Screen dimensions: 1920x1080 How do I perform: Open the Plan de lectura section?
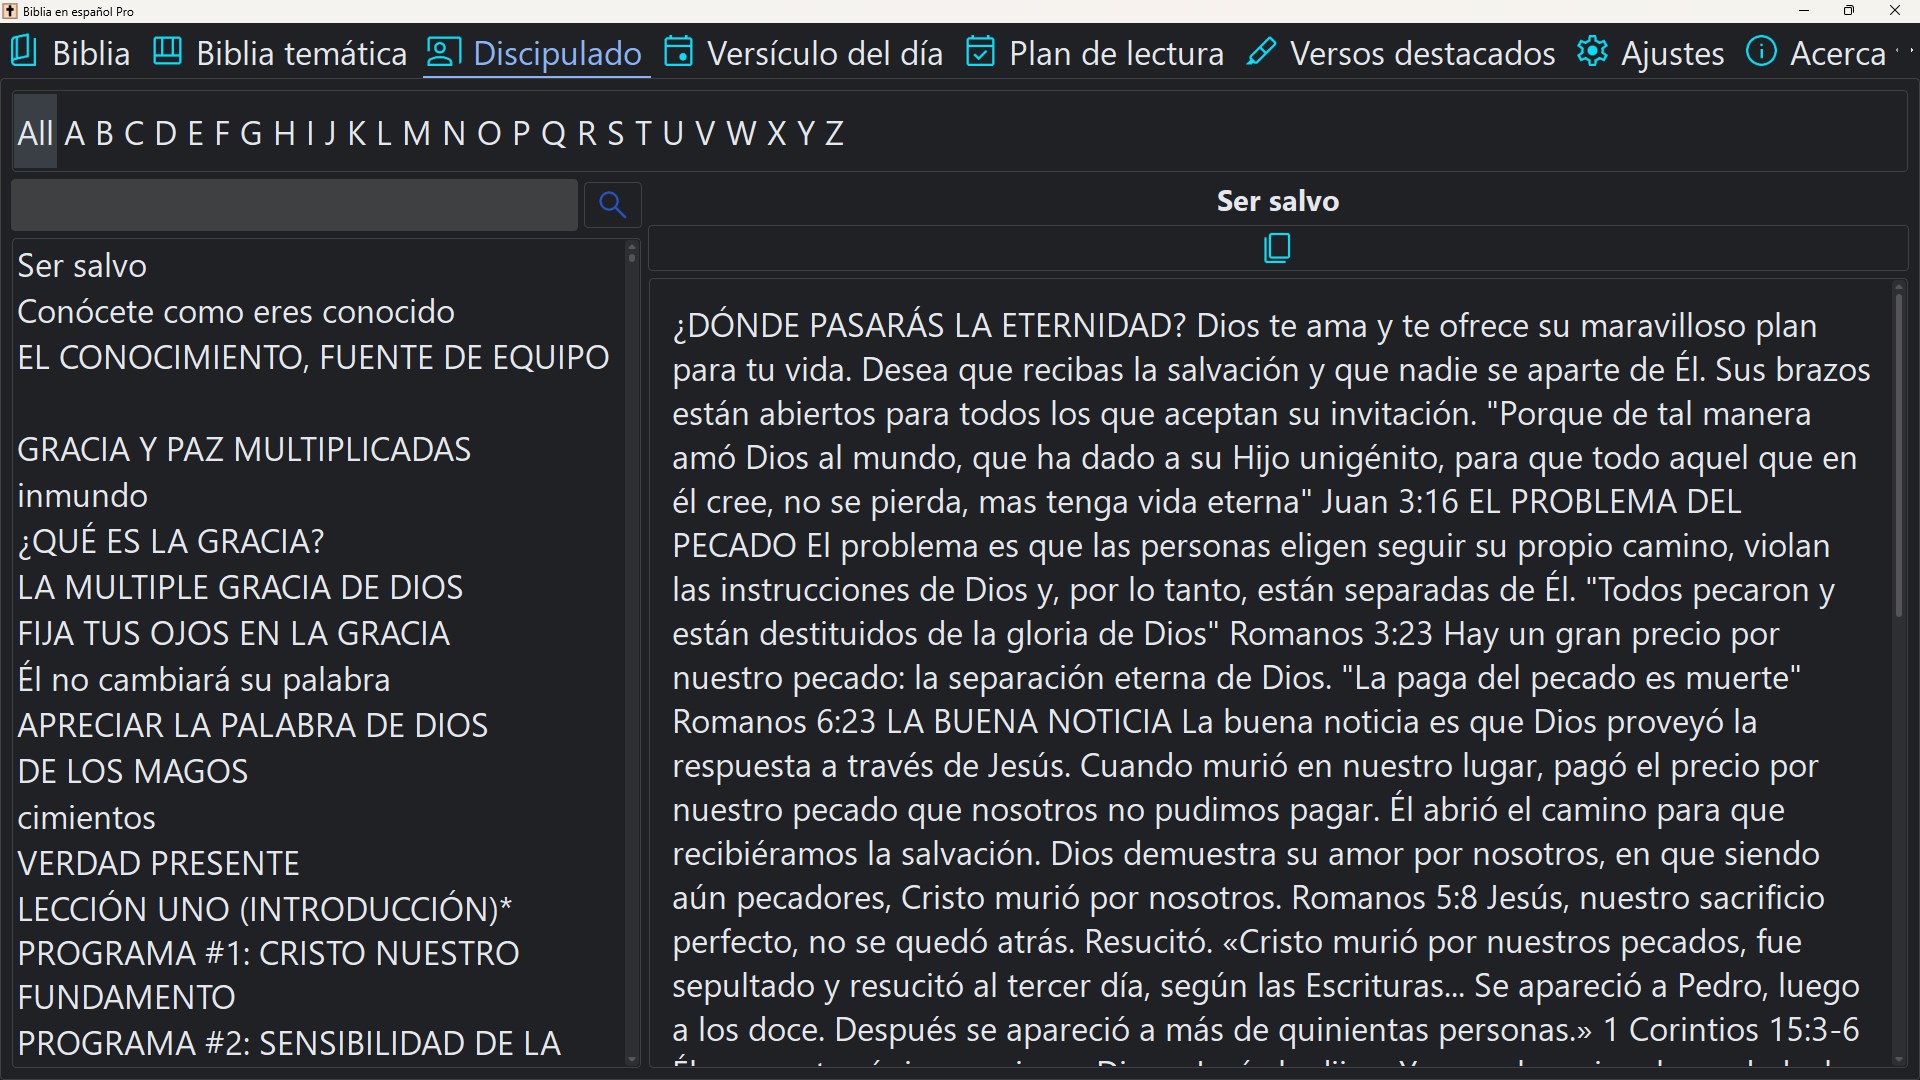pyautogui.click(x=1116, y=53)
